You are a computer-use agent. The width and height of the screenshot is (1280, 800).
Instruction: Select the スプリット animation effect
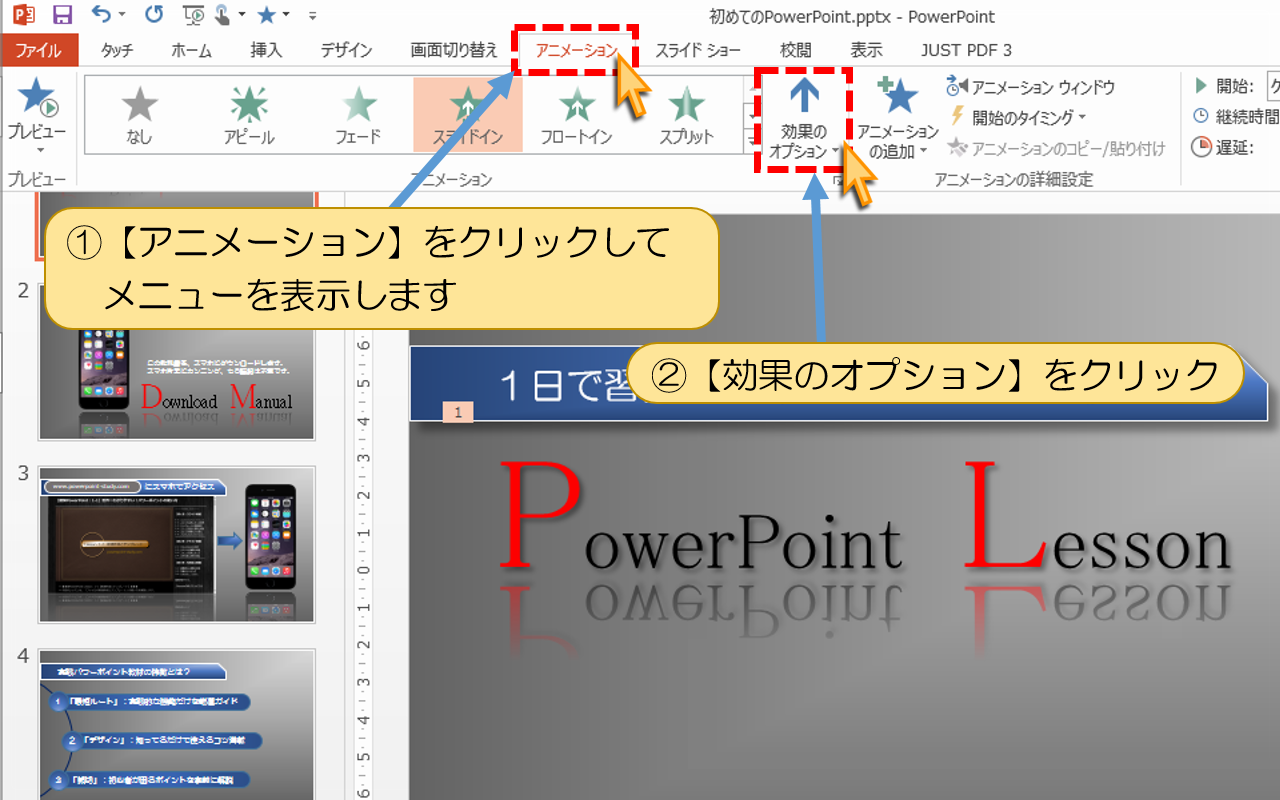pos(686,115)
